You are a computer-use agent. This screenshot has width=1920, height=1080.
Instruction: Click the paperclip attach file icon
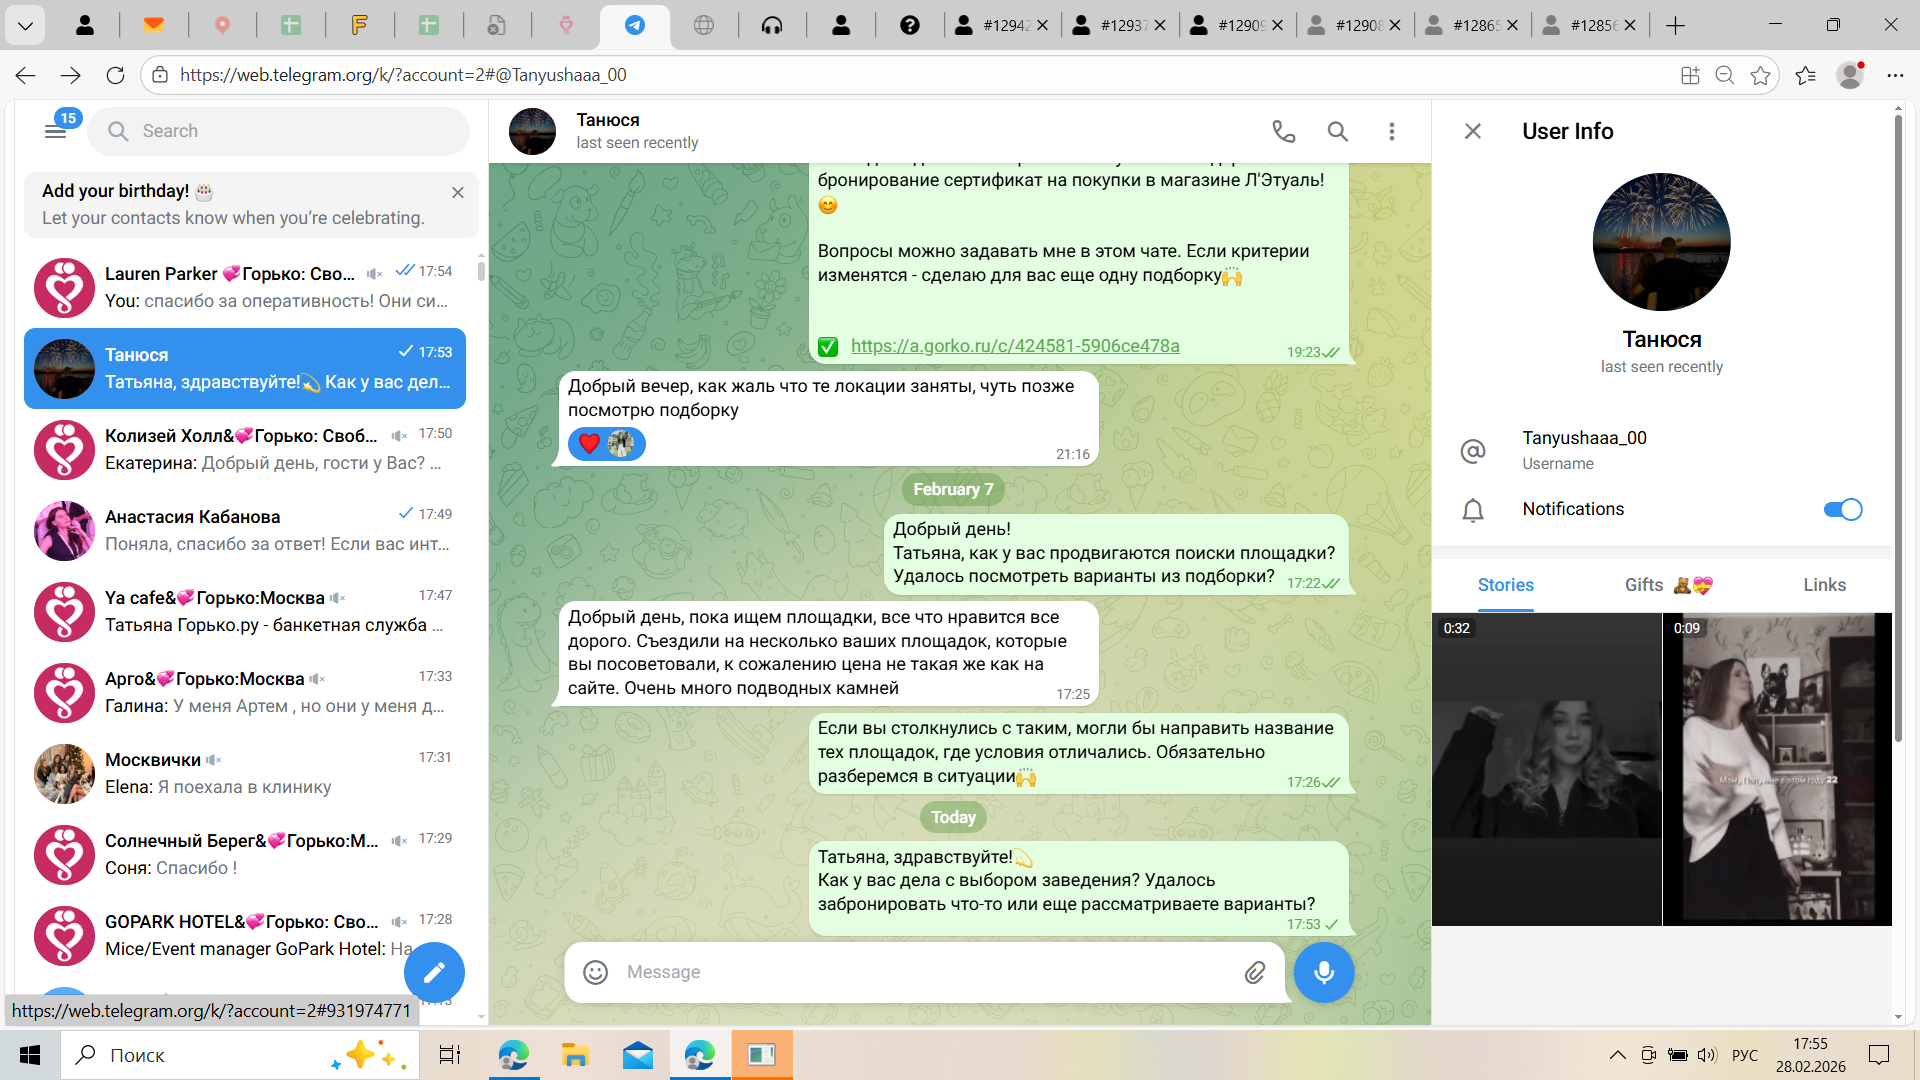1254,972
